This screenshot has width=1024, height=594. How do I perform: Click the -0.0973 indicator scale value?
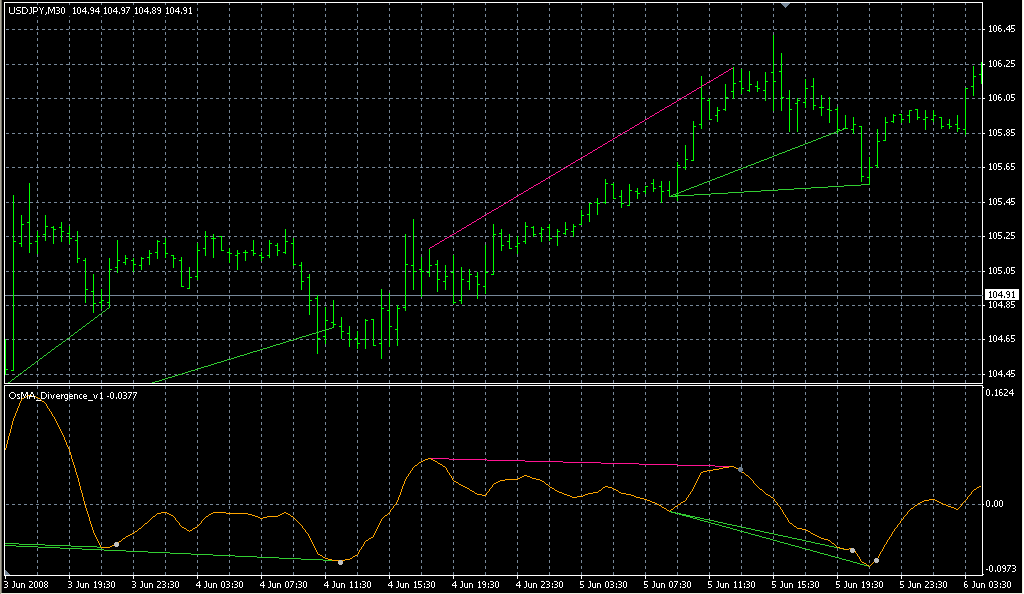click(x=1001, y=569)
